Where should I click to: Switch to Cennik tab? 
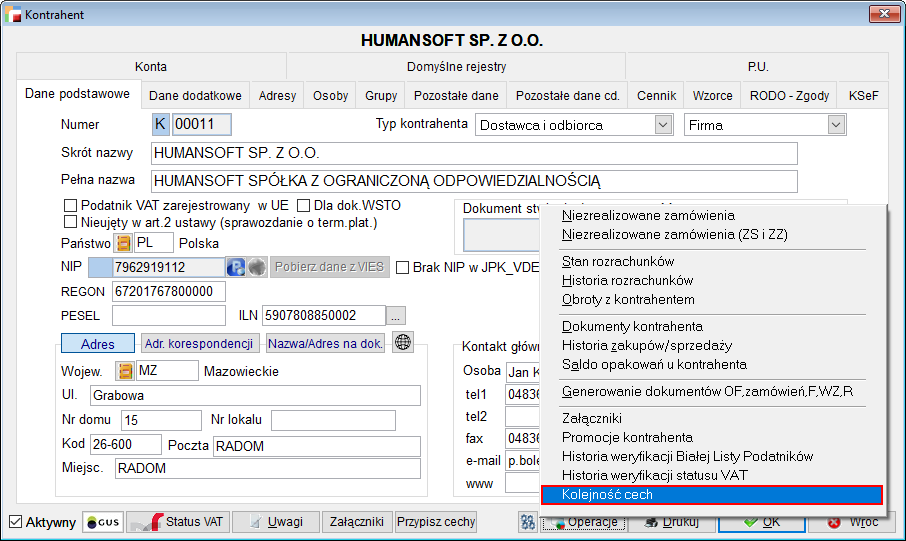click(656, 95)
